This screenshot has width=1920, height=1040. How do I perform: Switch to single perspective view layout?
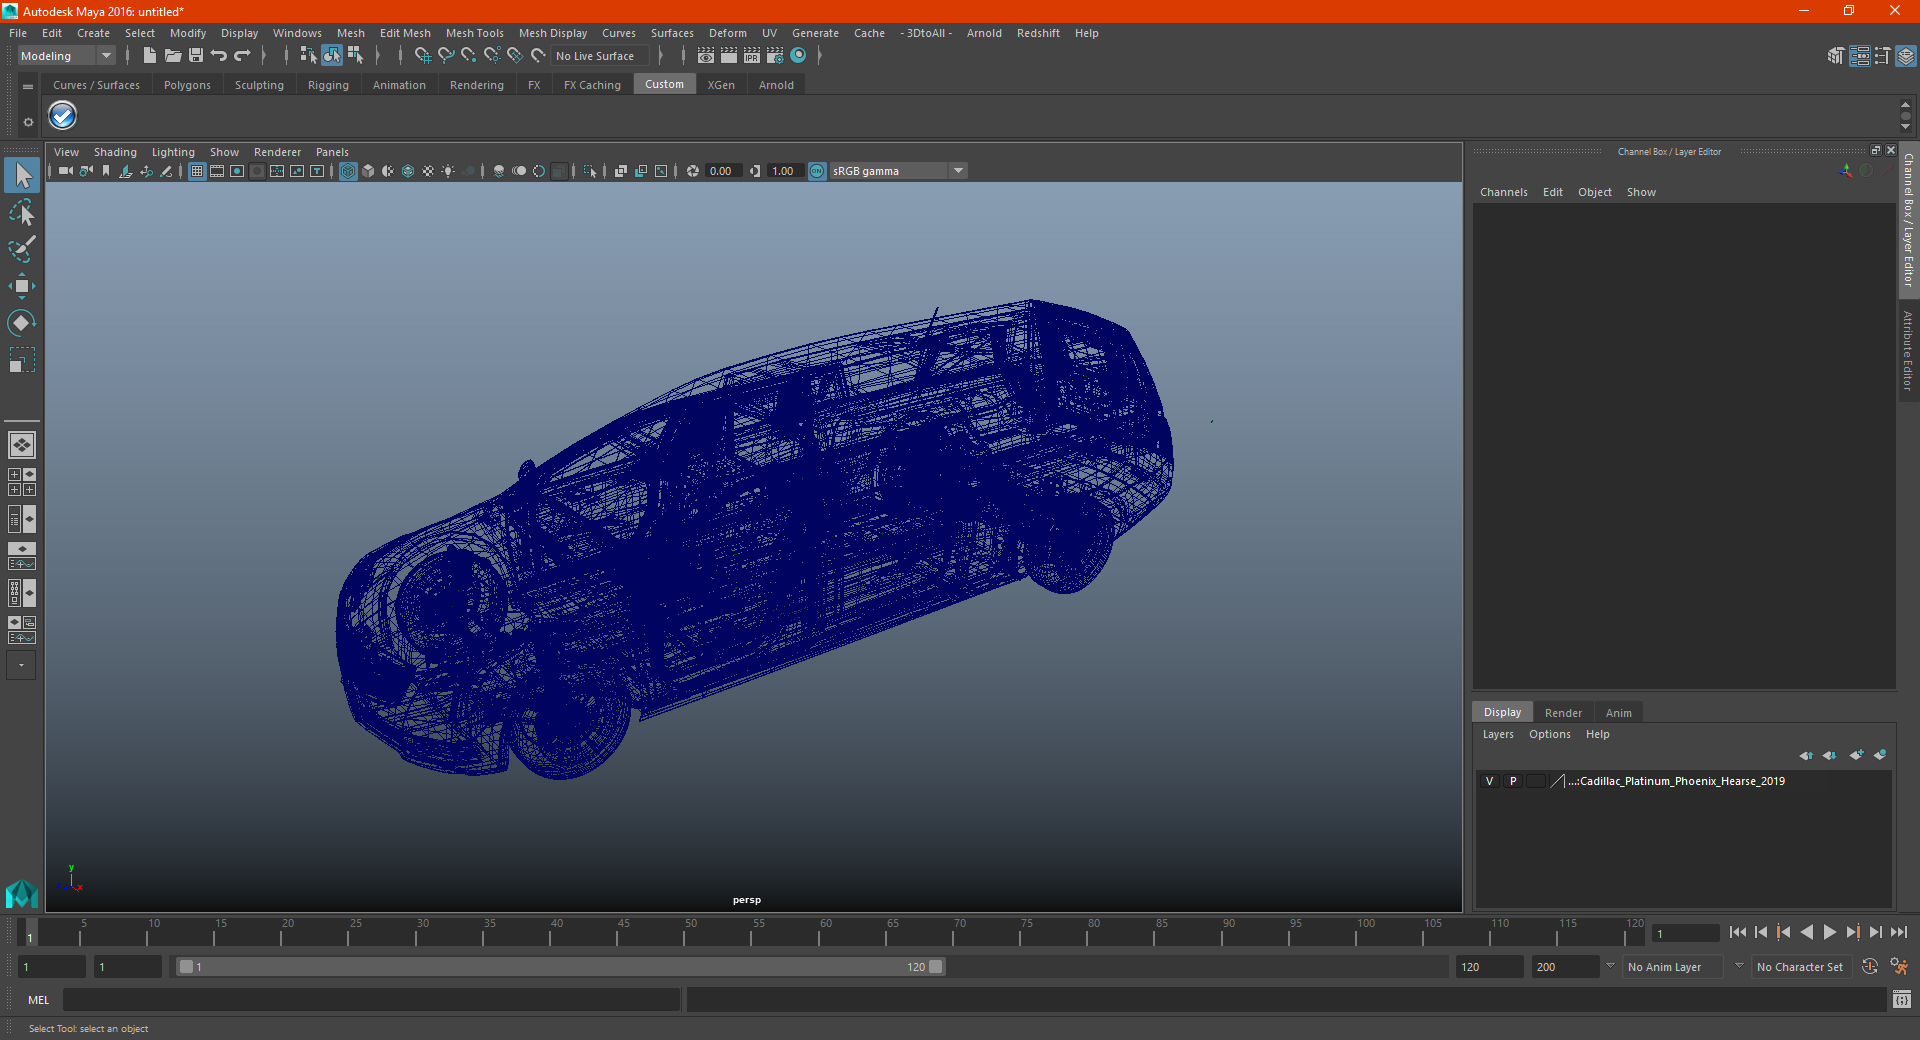(22, 445)
